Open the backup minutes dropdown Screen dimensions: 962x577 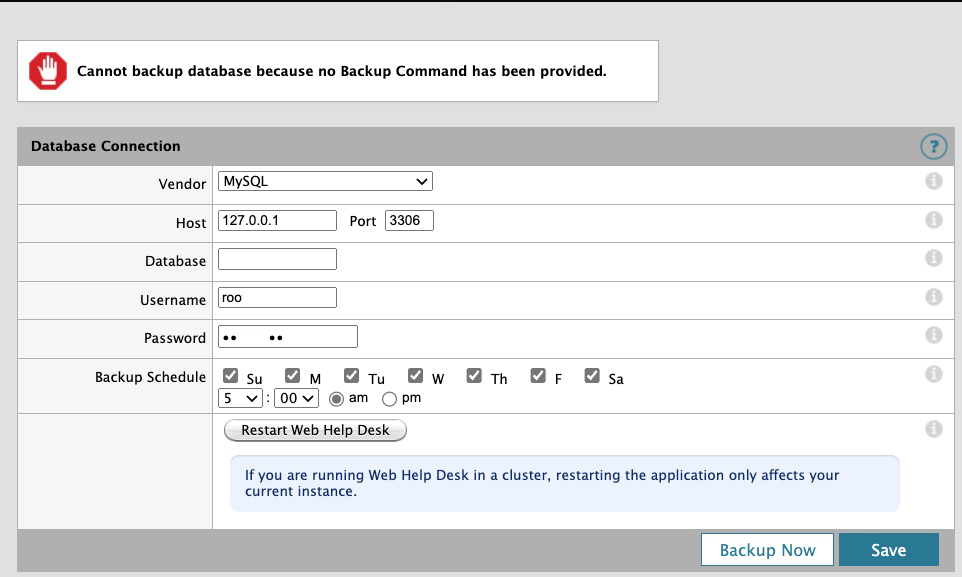click(x=296, y=398)
